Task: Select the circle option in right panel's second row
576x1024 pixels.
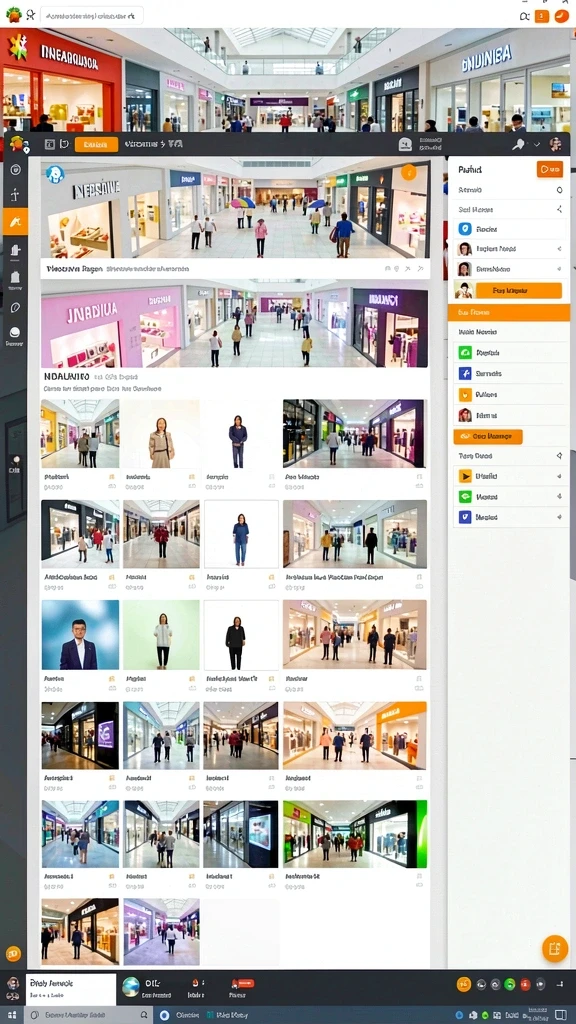Action: 559,190
